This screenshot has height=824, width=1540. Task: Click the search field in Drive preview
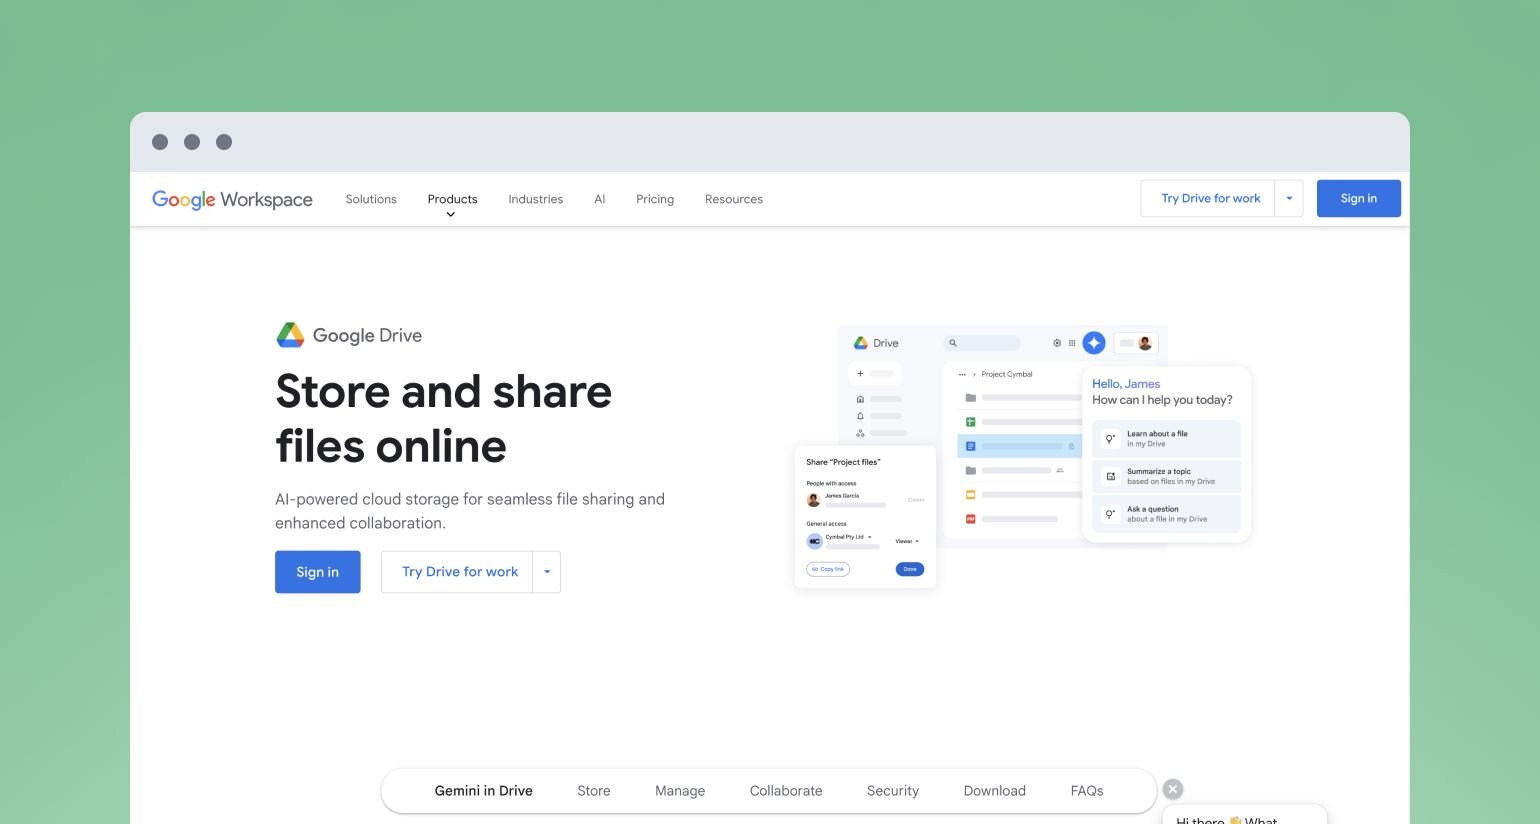[982, 343]
